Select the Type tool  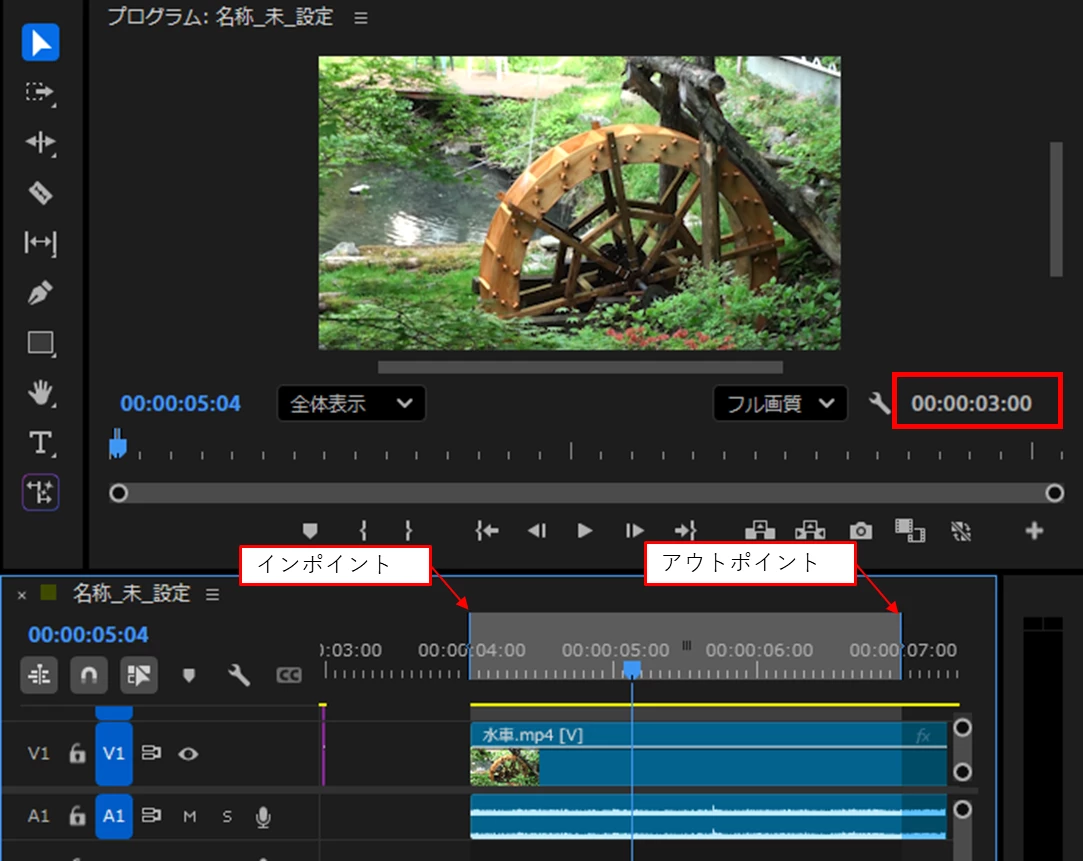click(x=40, y=443)
